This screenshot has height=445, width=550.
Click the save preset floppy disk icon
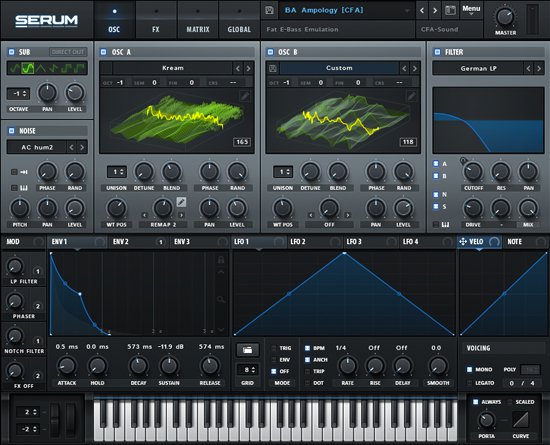point(269,10)
